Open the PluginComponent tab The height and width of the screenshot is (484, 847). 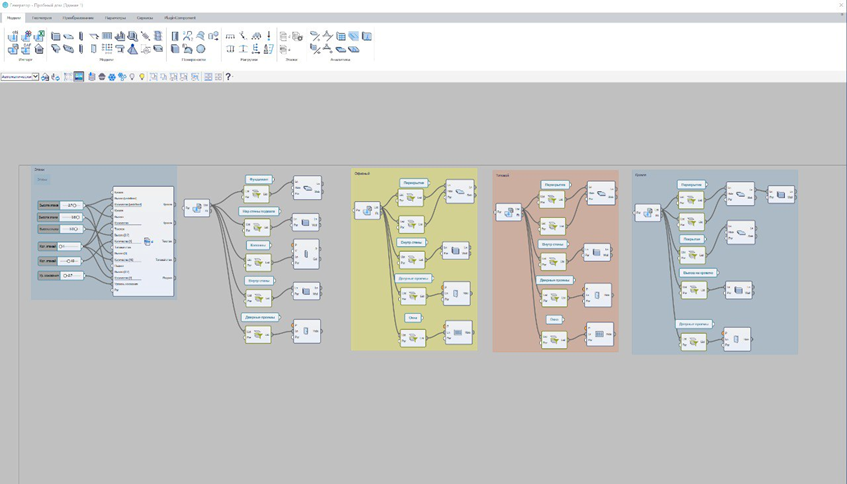coord(180,18)
